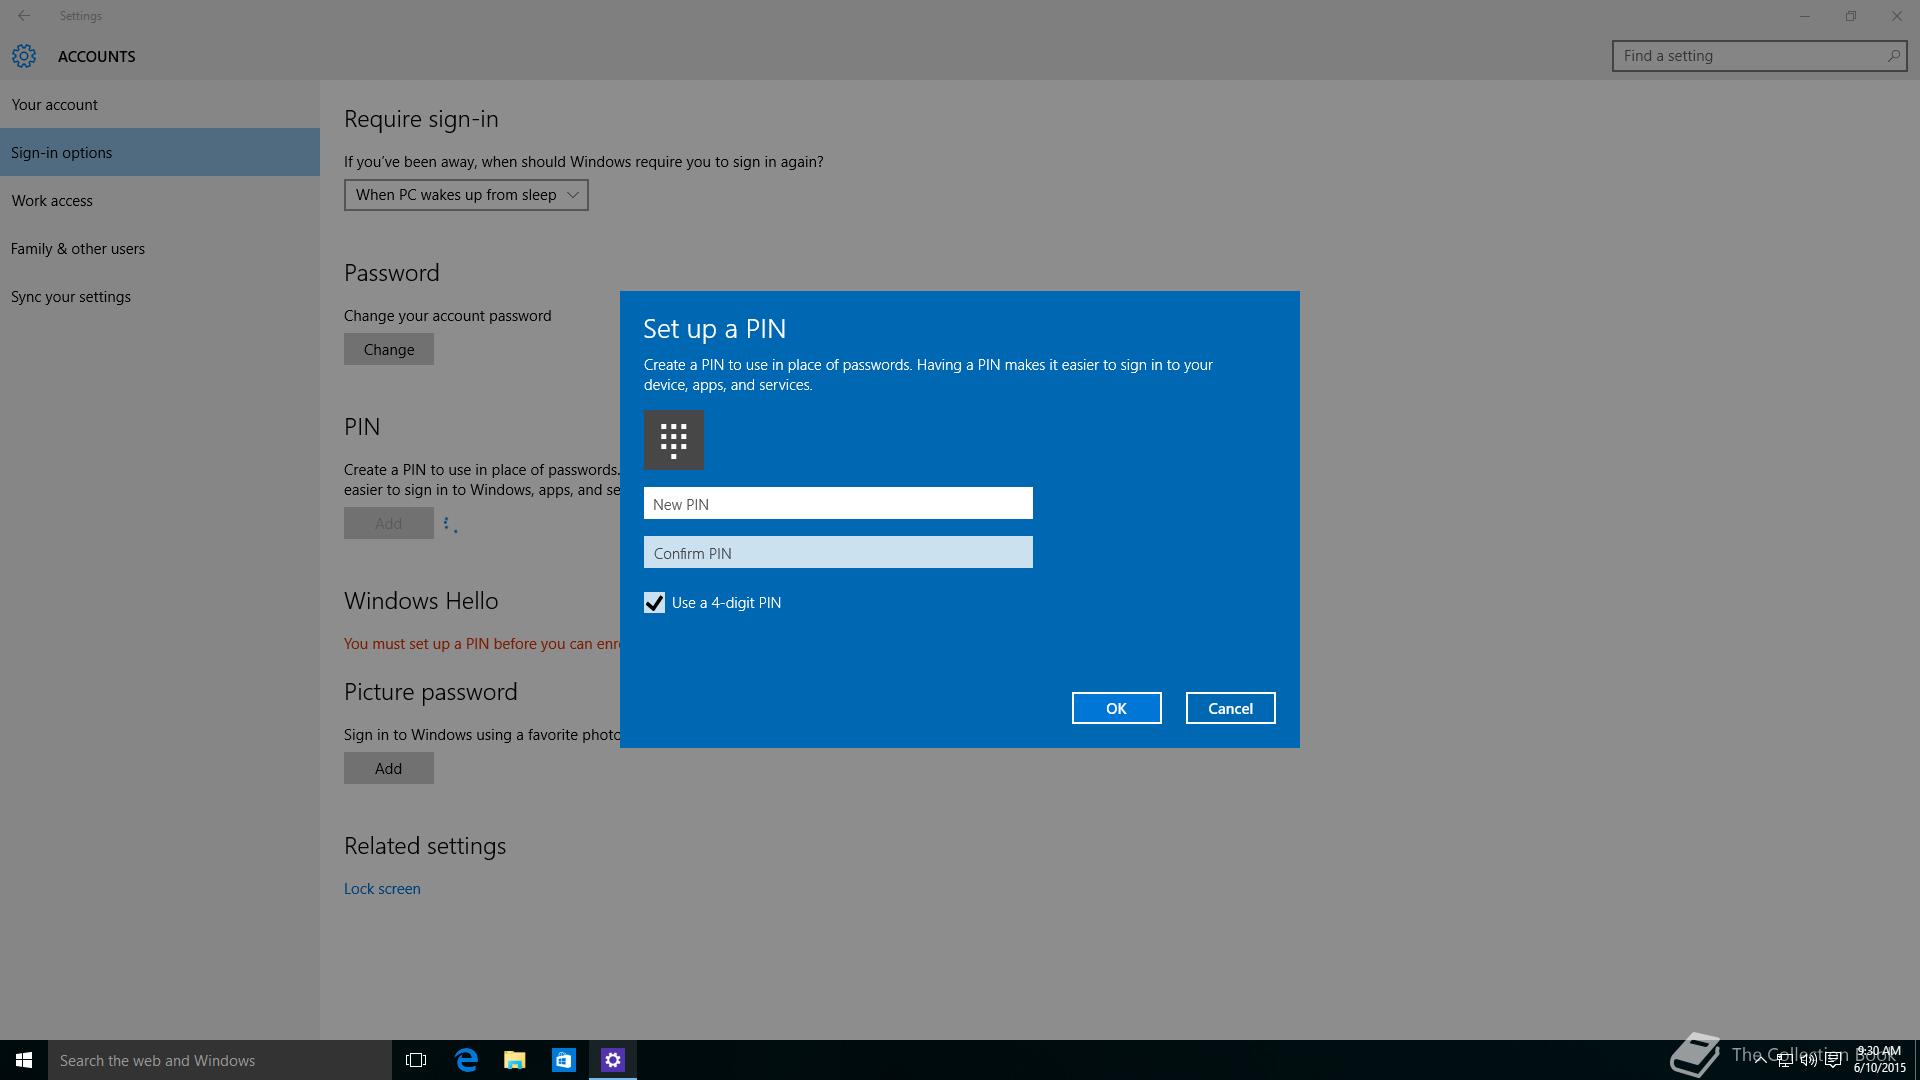Screen dimensions: 1920x1080
Task: Click the Accounts gear icon
Action: pos(24,56)
